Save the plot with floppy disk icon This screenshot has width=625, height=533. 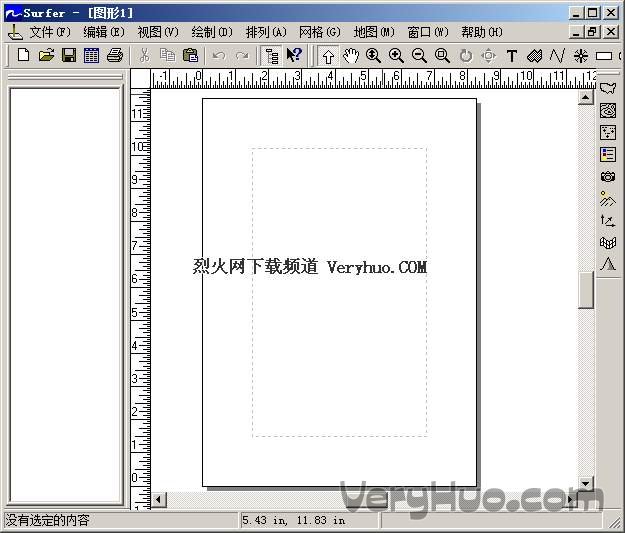[69, 55]
